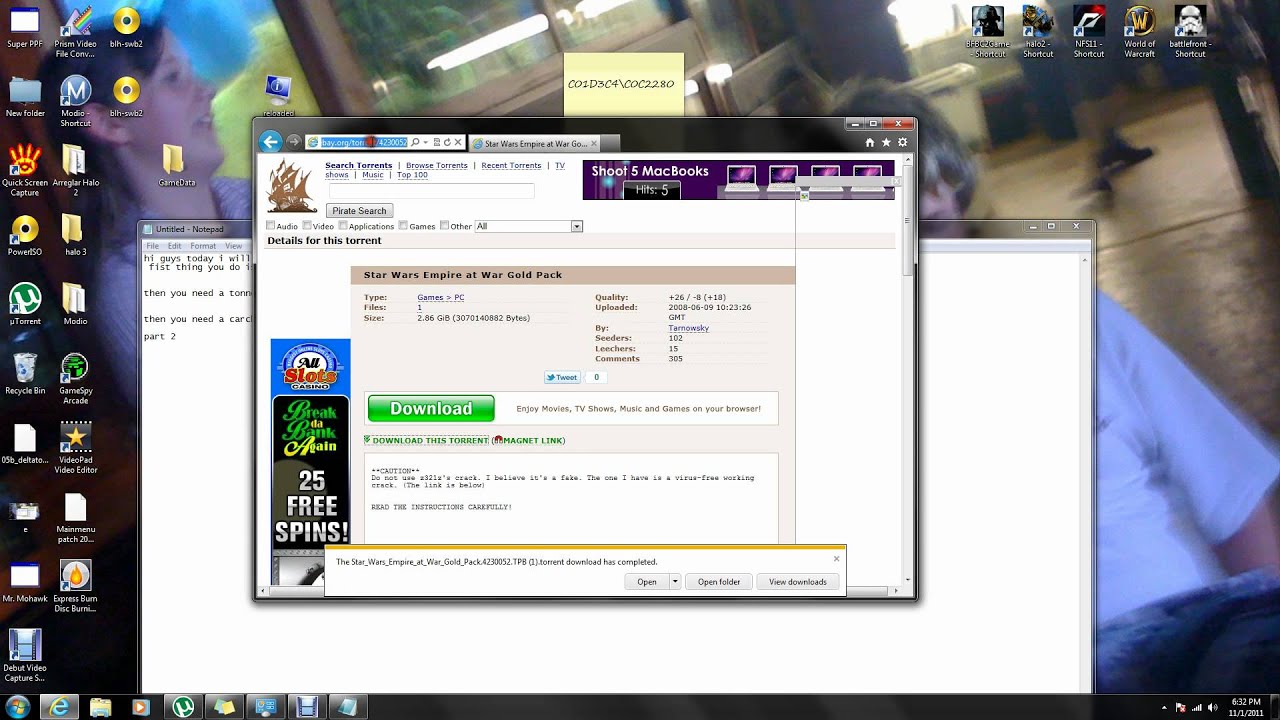The image size is (1280, 720).
Task: Select GameData folder on desktop
Action: click(x=176, y=167)
